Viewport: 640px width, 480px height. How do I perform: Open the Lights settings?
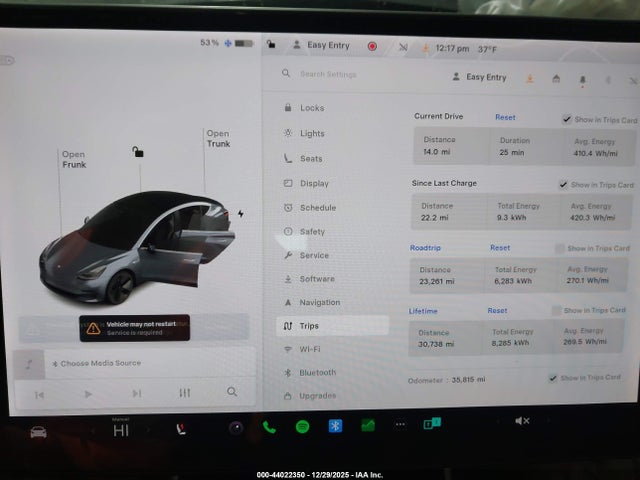click(304, 133)
